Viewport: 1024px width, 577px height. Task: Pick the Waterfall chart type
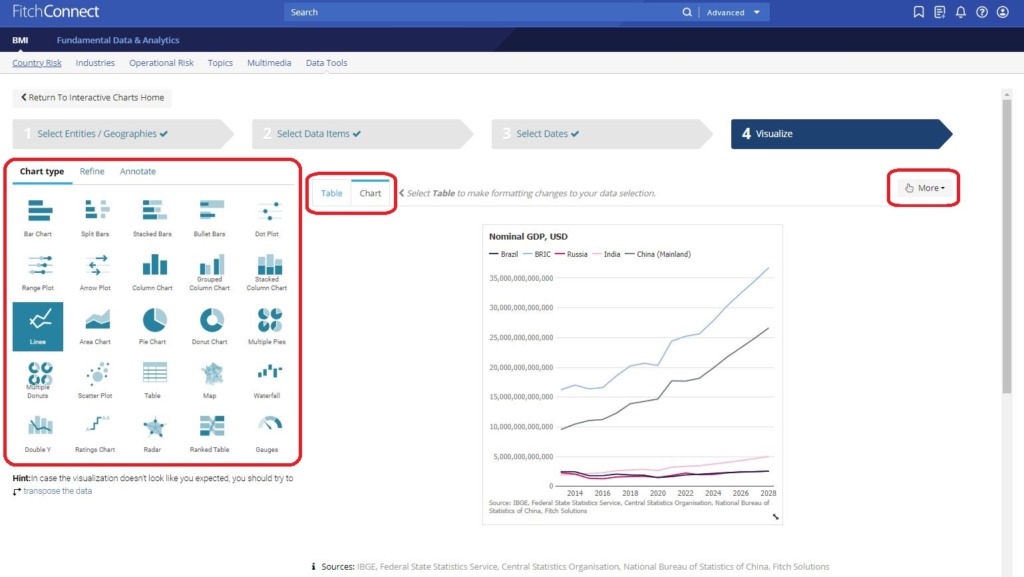click(268, 375)
